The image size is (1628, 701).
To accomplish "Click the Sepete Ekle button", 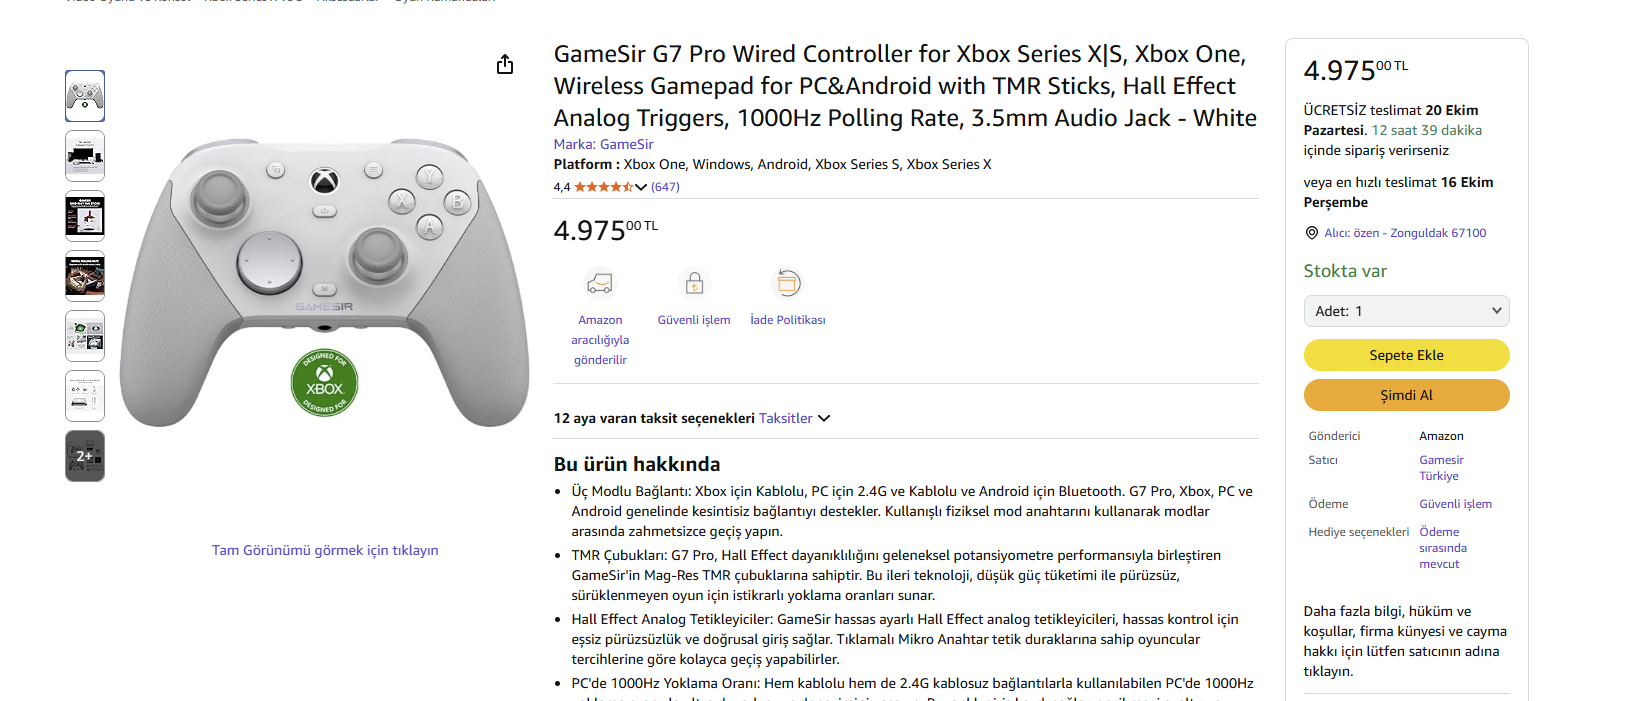I will pos(1406,355).
